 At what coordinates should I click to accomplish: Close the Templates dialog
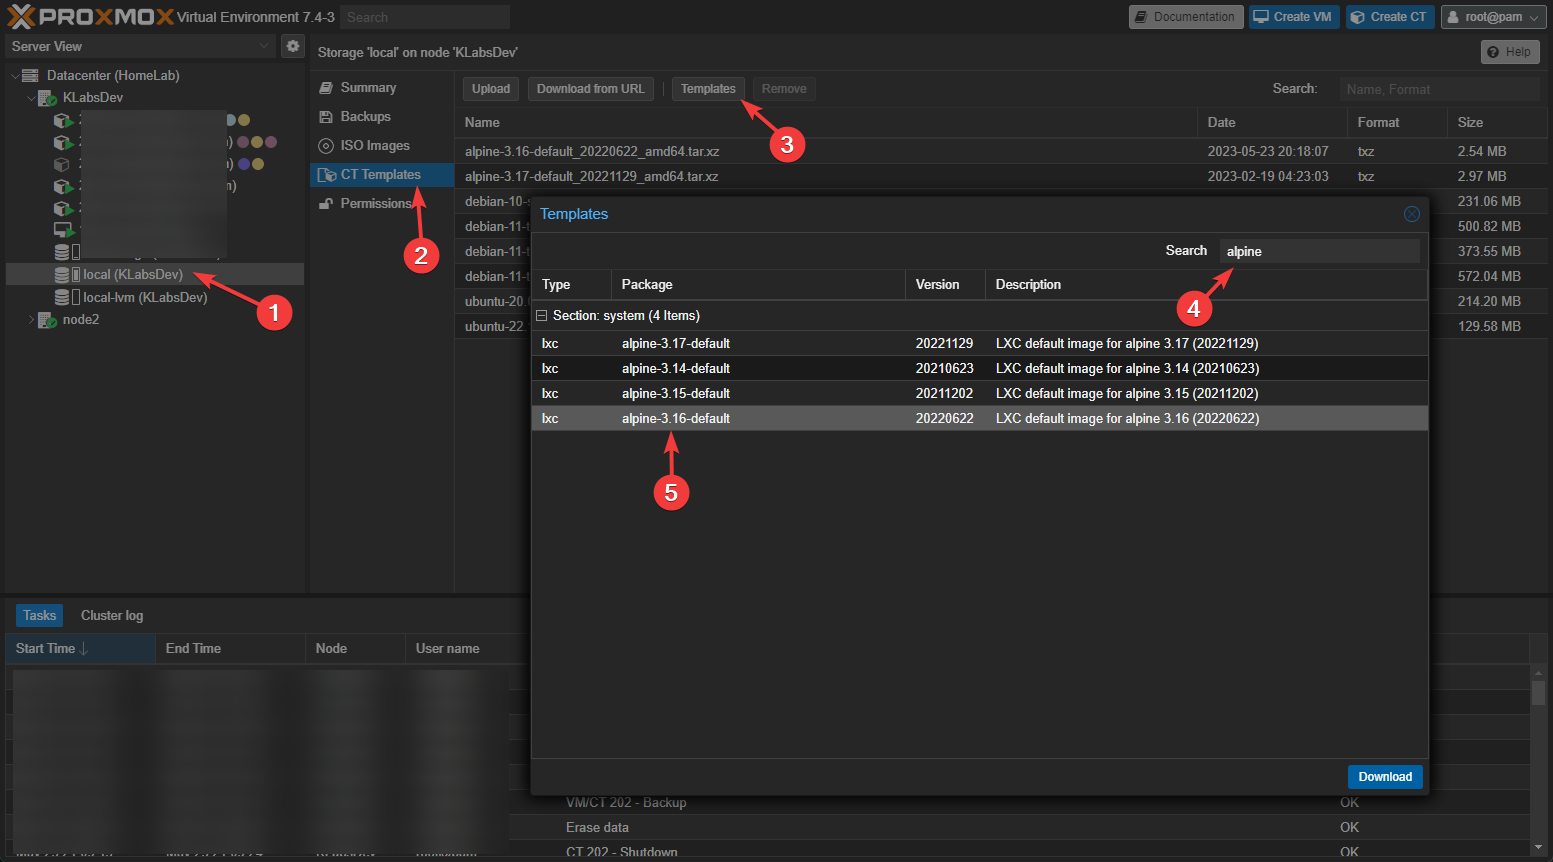1412,214
